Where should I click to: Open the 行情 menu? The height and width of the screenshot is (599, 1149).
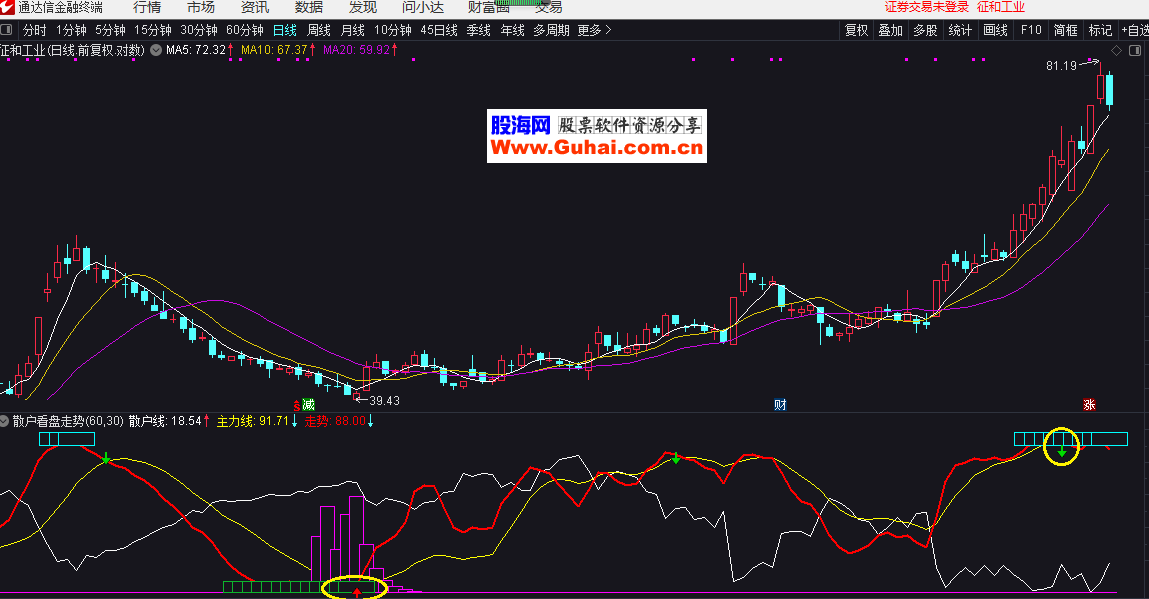coord(147,8)
